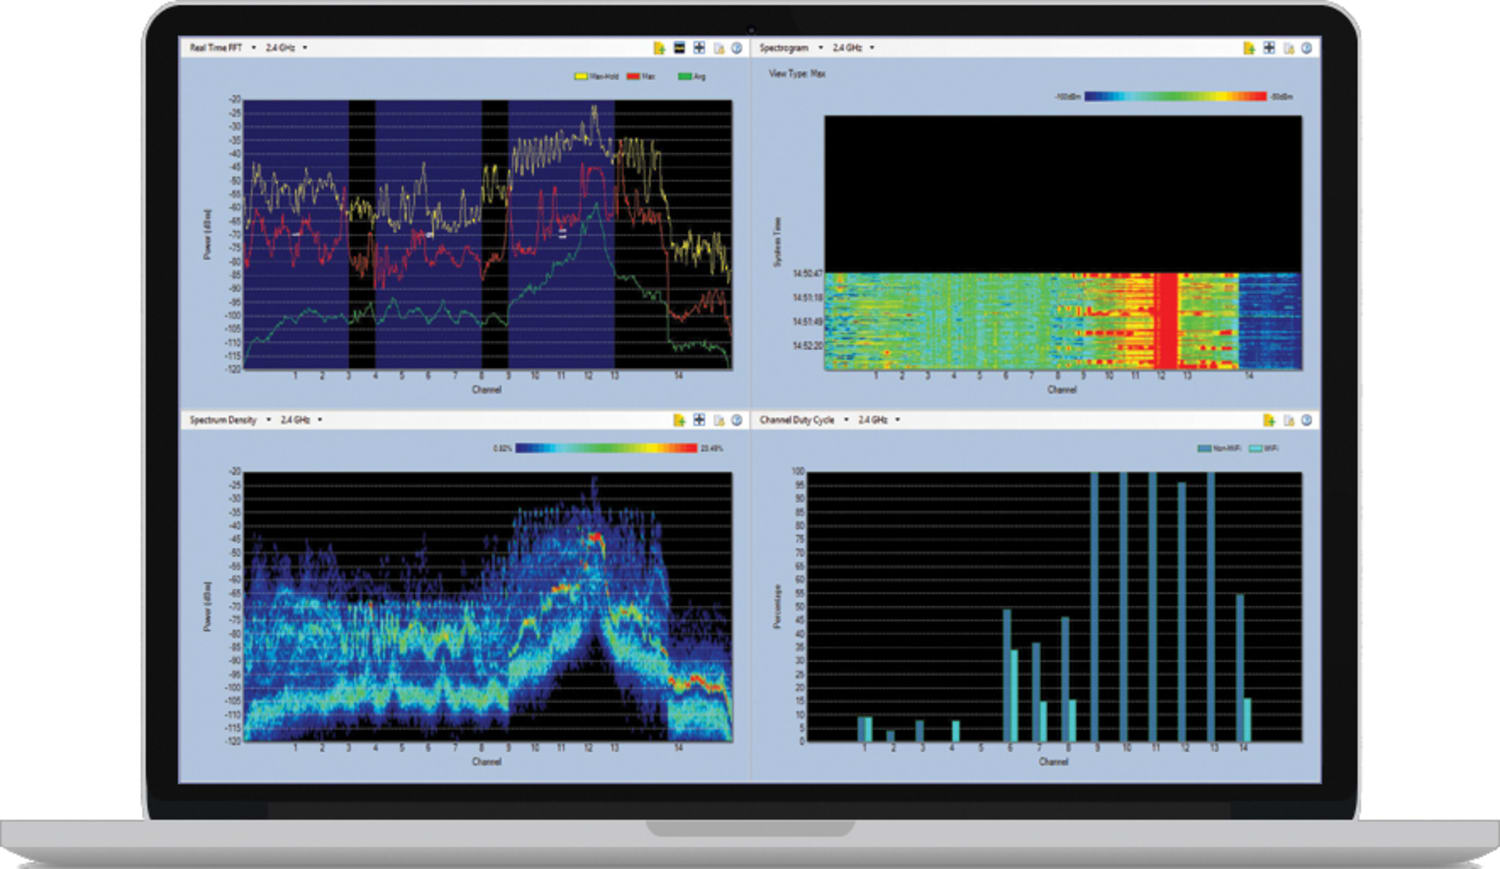Screen dimensions: 1500x869
Task: Click the expand-view icon in Spectrogram panel
Action: 1269,48
